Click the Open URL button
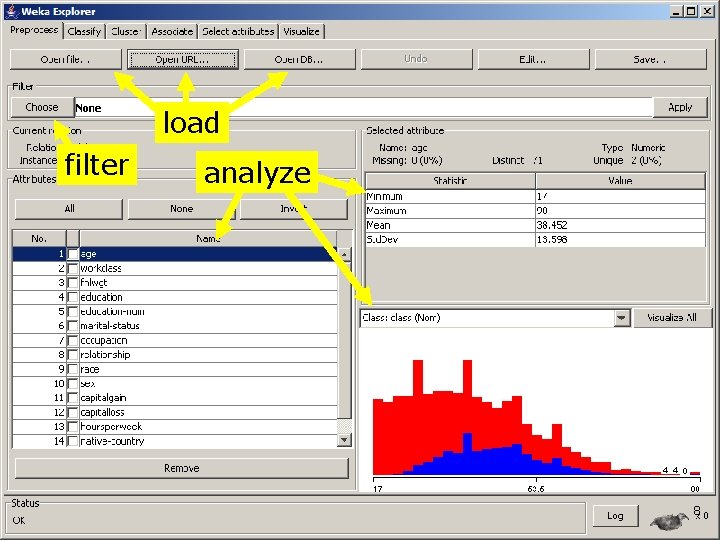The width and height of the screenshot is (720, 540). point(183,59)
